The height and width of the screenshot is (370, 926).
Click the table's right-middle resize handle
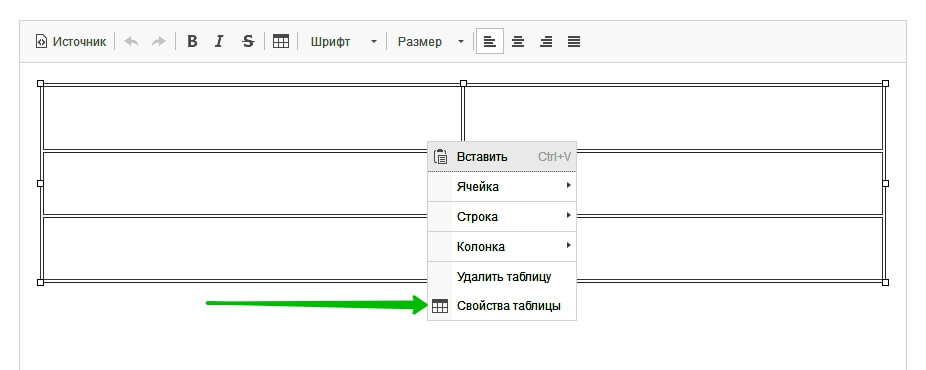(885, 184)
